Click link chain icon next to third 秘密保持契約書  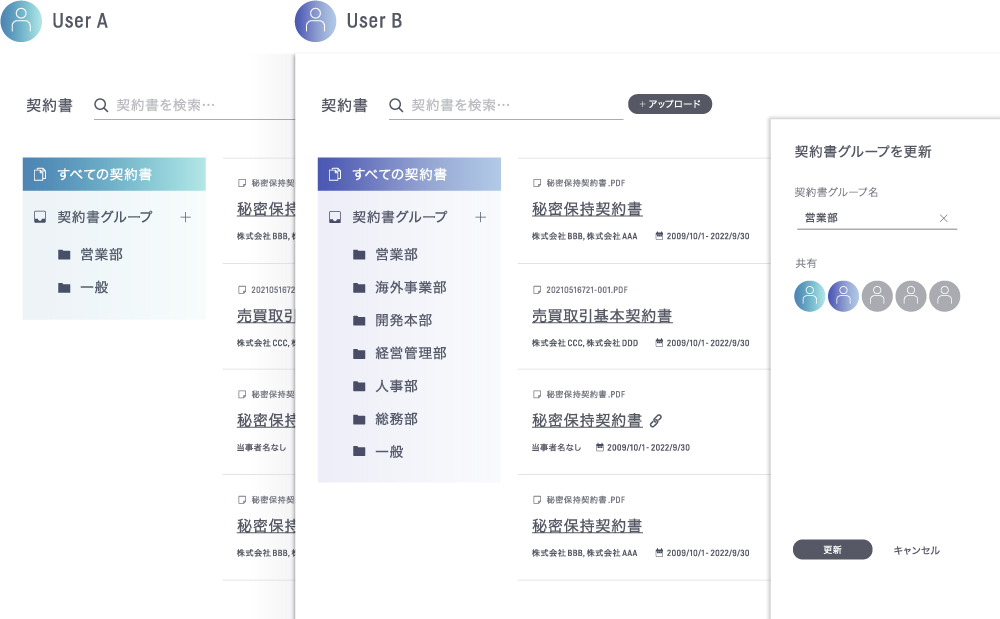click(656, 421)
